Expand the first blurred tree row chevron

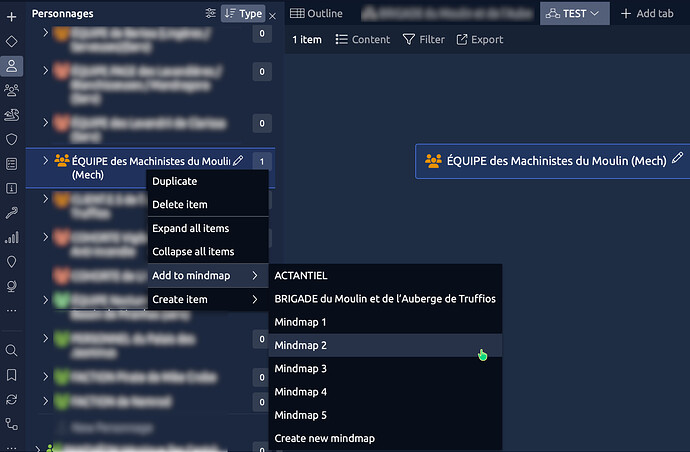pos(45,33)
